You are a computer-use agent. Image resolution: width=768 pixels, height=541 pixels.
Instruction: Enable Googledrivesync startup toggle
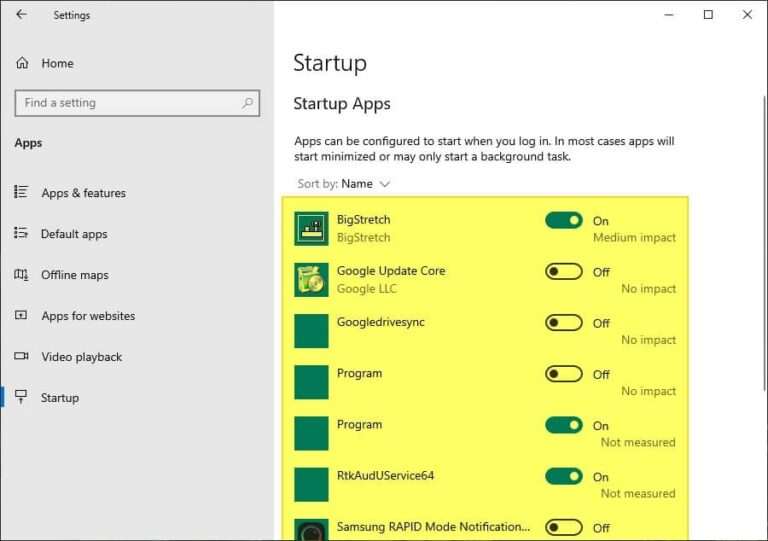coord(564,322)
